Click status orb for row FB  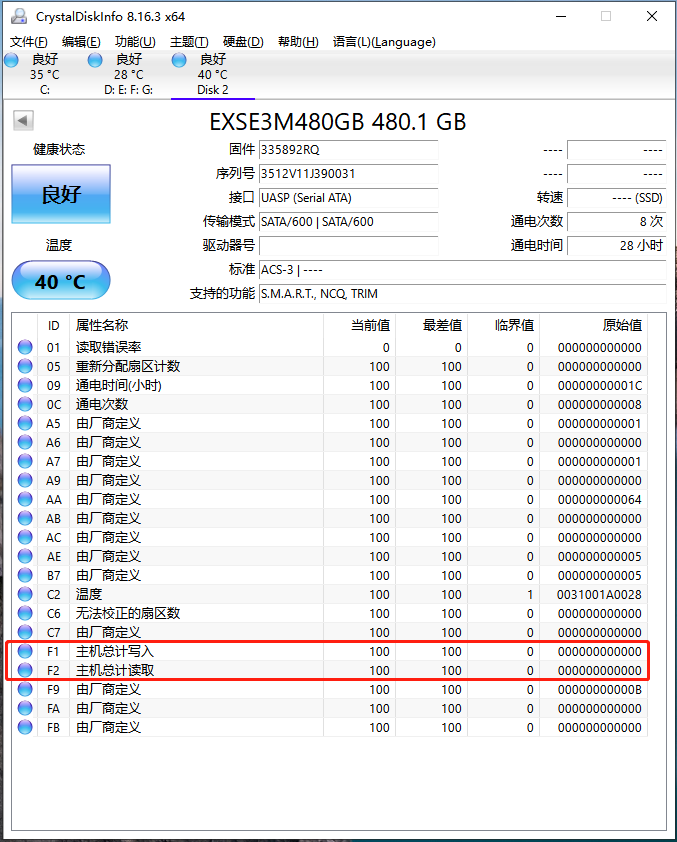pos(25,727)
